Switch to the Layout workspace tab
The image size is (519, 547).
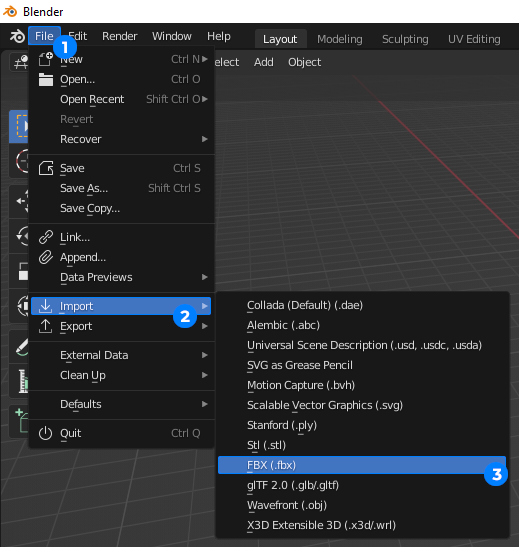pos(280,39)
